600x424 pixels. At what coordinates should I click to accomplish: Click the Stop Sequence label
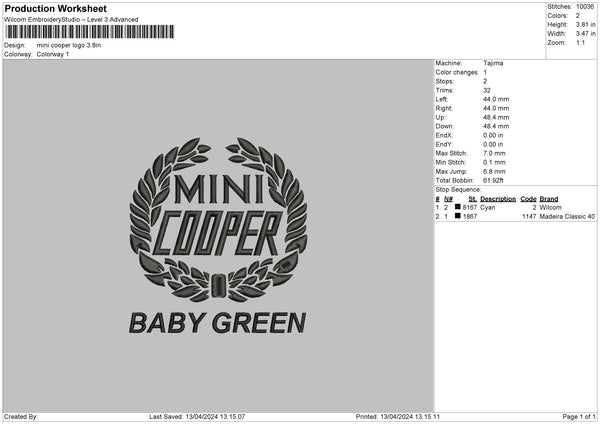[458, 190]
